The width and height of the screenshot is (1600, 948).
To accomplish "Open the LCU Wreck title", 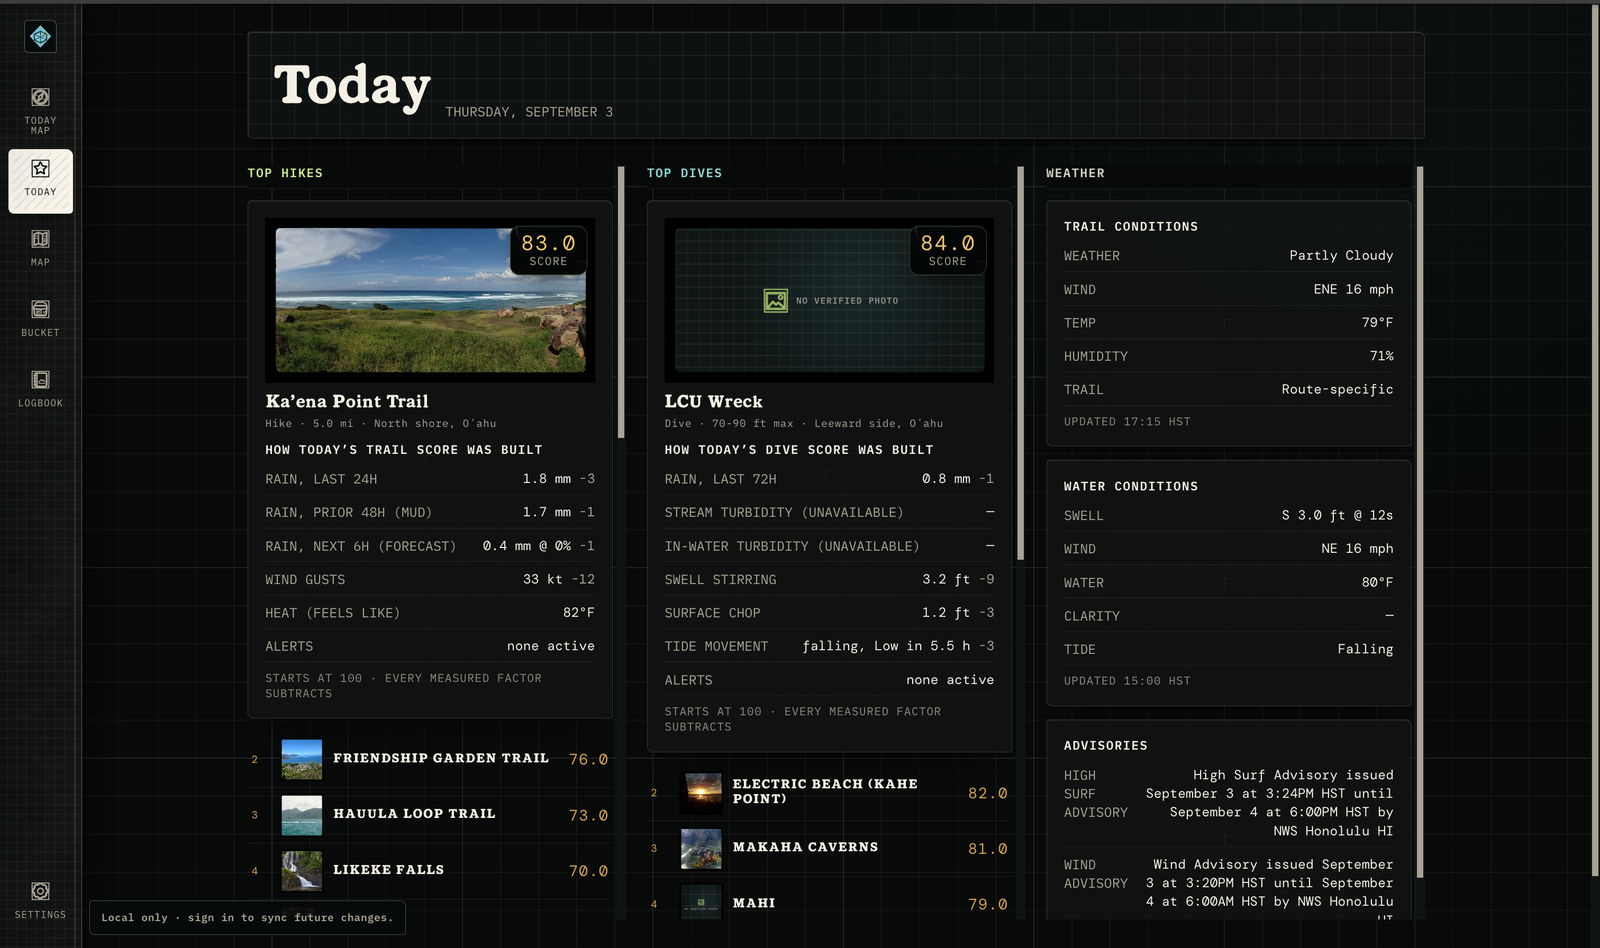I will (713, 401).
